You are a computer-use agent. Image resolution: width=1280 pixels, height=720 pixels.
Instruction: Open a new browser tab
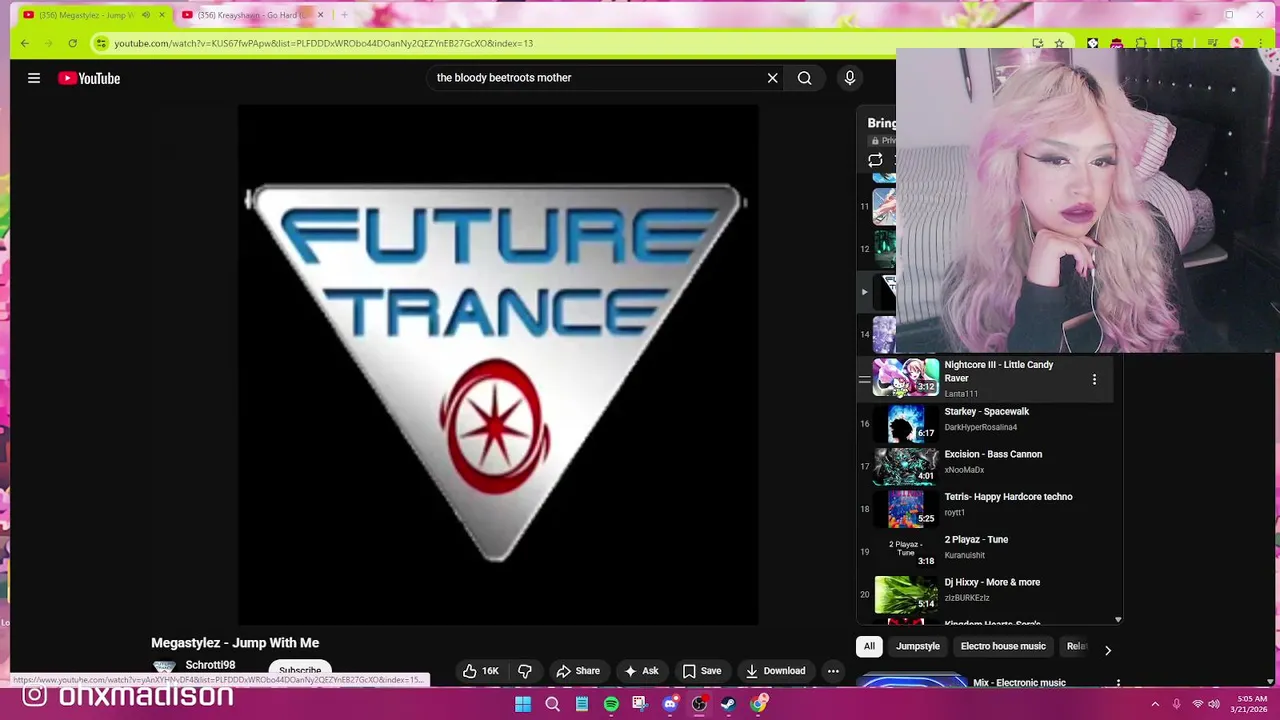pos(344,15)
